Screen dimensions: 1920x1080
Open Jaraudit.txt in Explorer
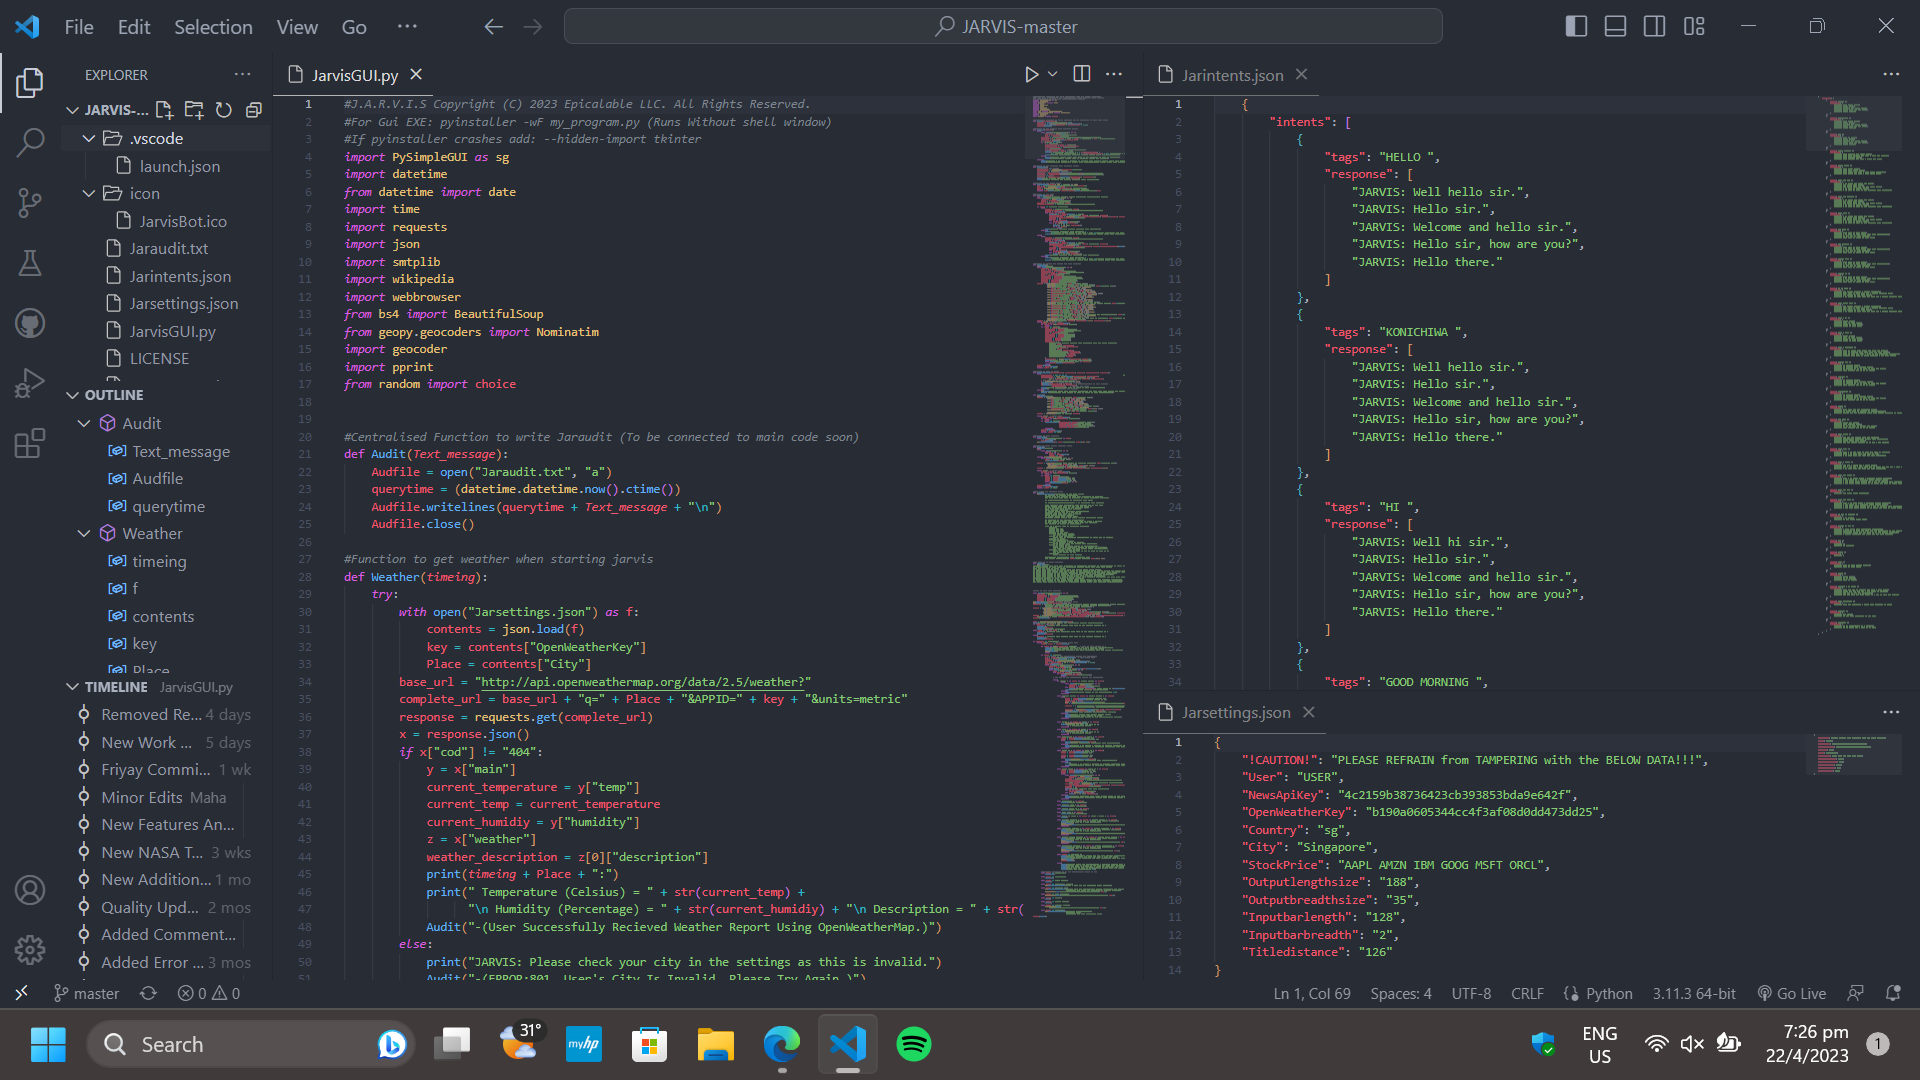pyautogui.click(x=169, y=248)
